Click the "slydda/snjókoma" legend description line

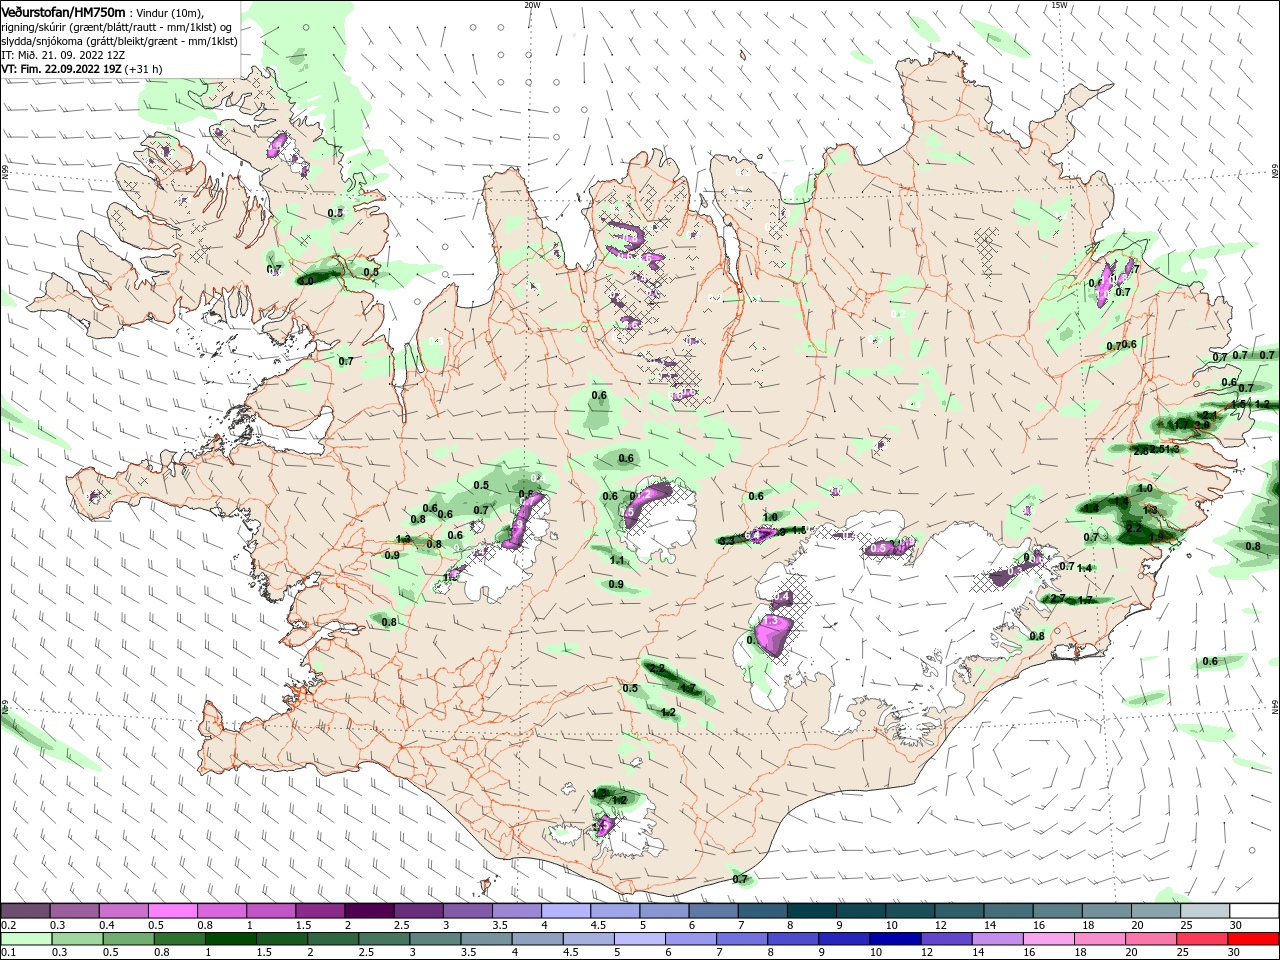[119, 41]
